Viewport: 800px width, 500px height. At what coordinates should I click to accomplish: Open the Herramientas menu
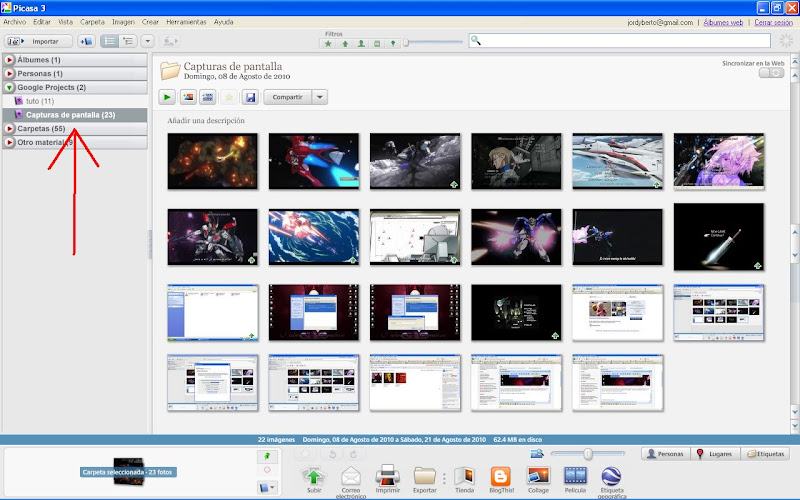coord(186,22)
